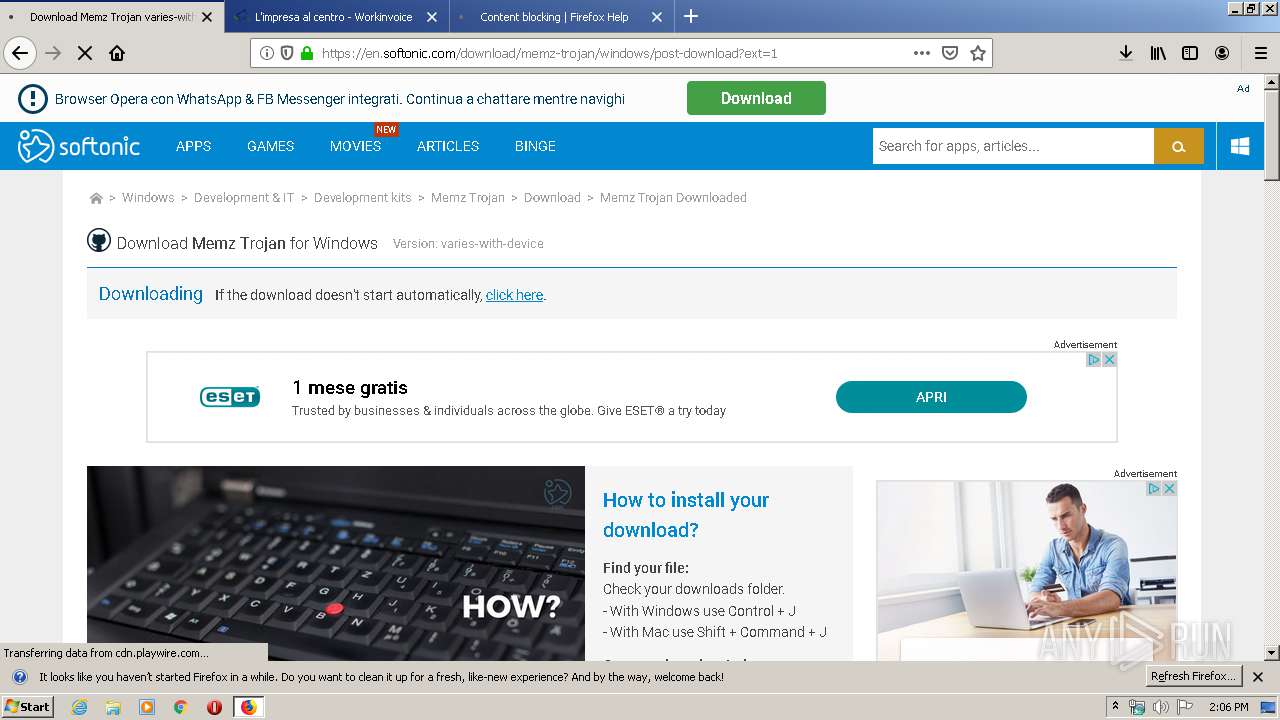Dismiss the Firefox refresh notification bar
This screenshot has width=1280, height=720.
[x=1258, y=677]
